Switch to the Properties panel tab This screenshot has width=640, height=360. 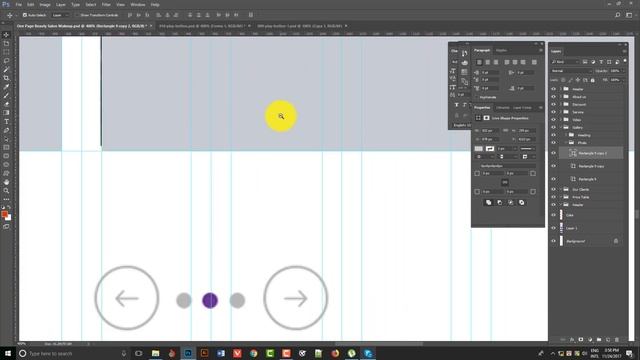(482, 108)
